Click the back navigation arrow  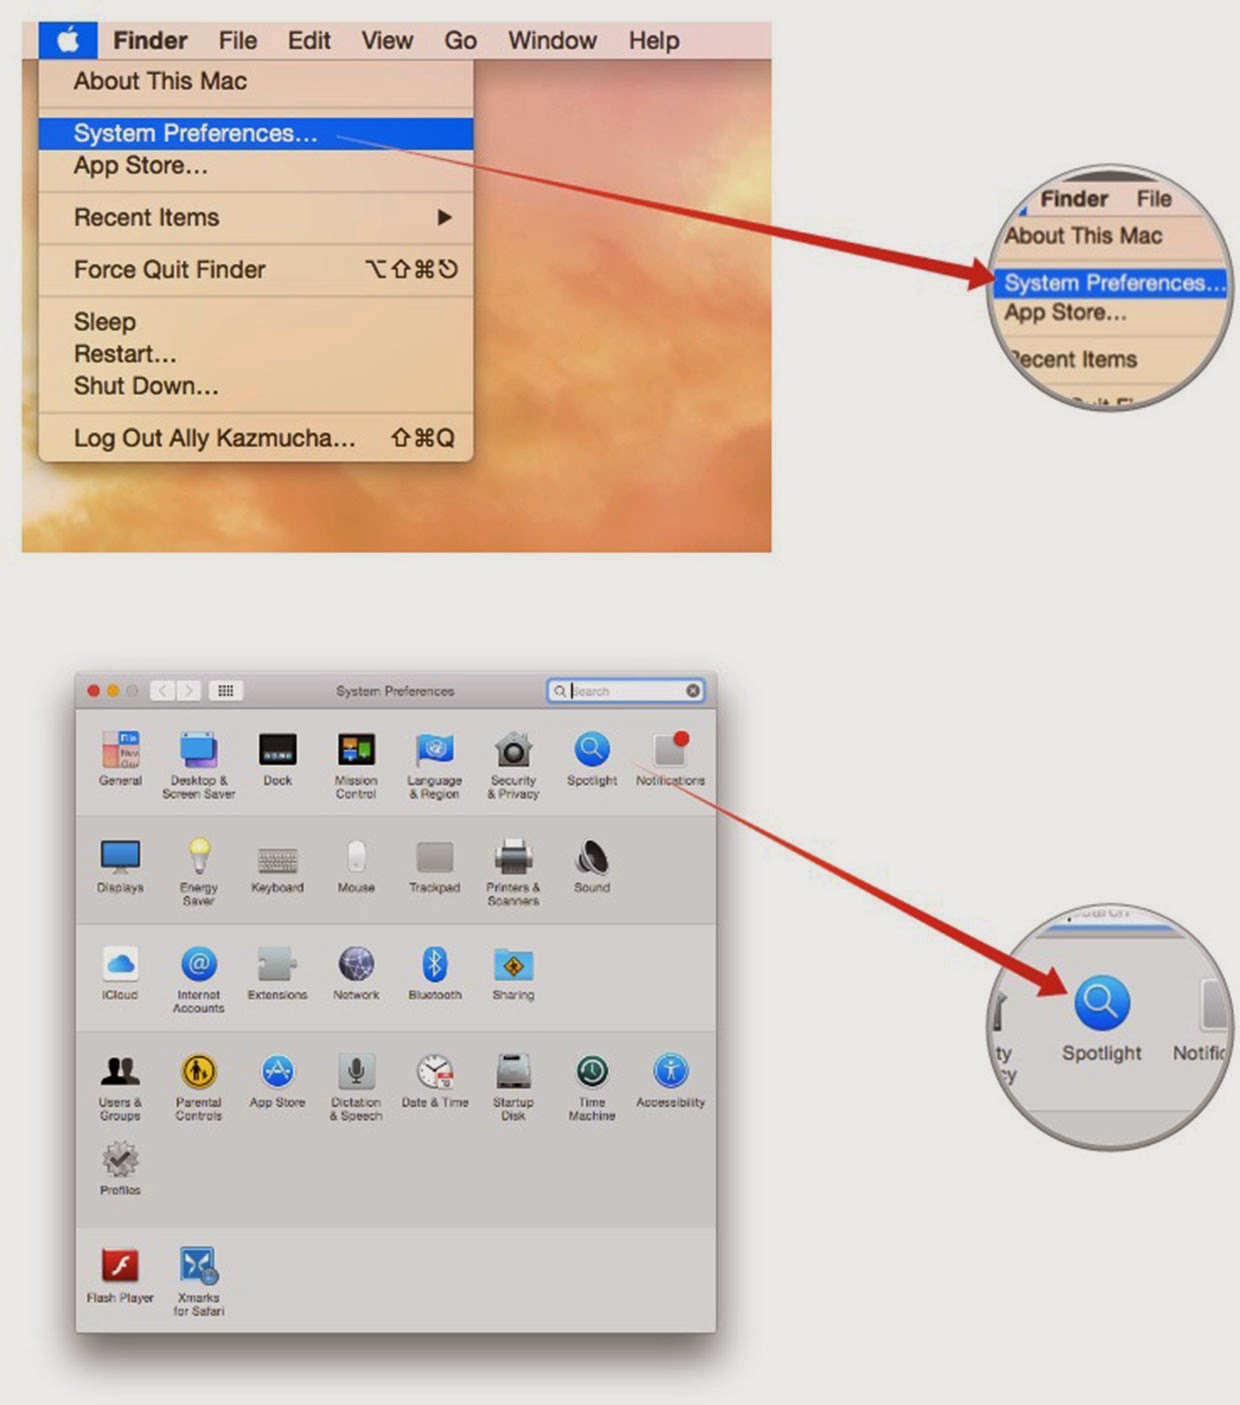coord(162,691)
